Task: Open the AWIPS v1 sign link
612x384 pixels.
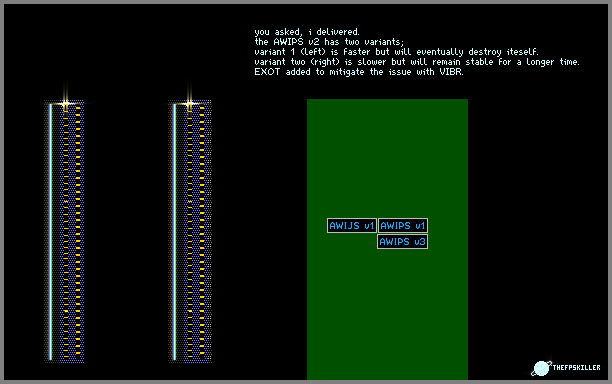Action: (x=403, y=226)
